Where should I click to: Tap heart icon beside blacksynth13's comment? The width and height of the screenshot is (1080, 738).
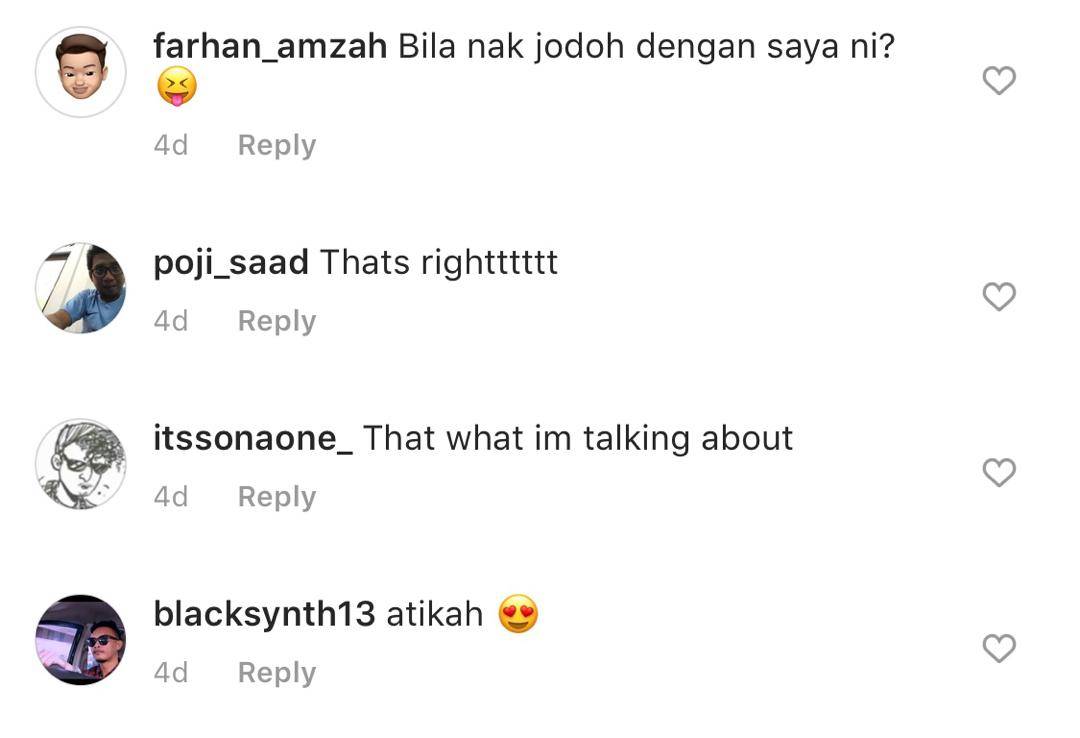(x=999, y=648)
